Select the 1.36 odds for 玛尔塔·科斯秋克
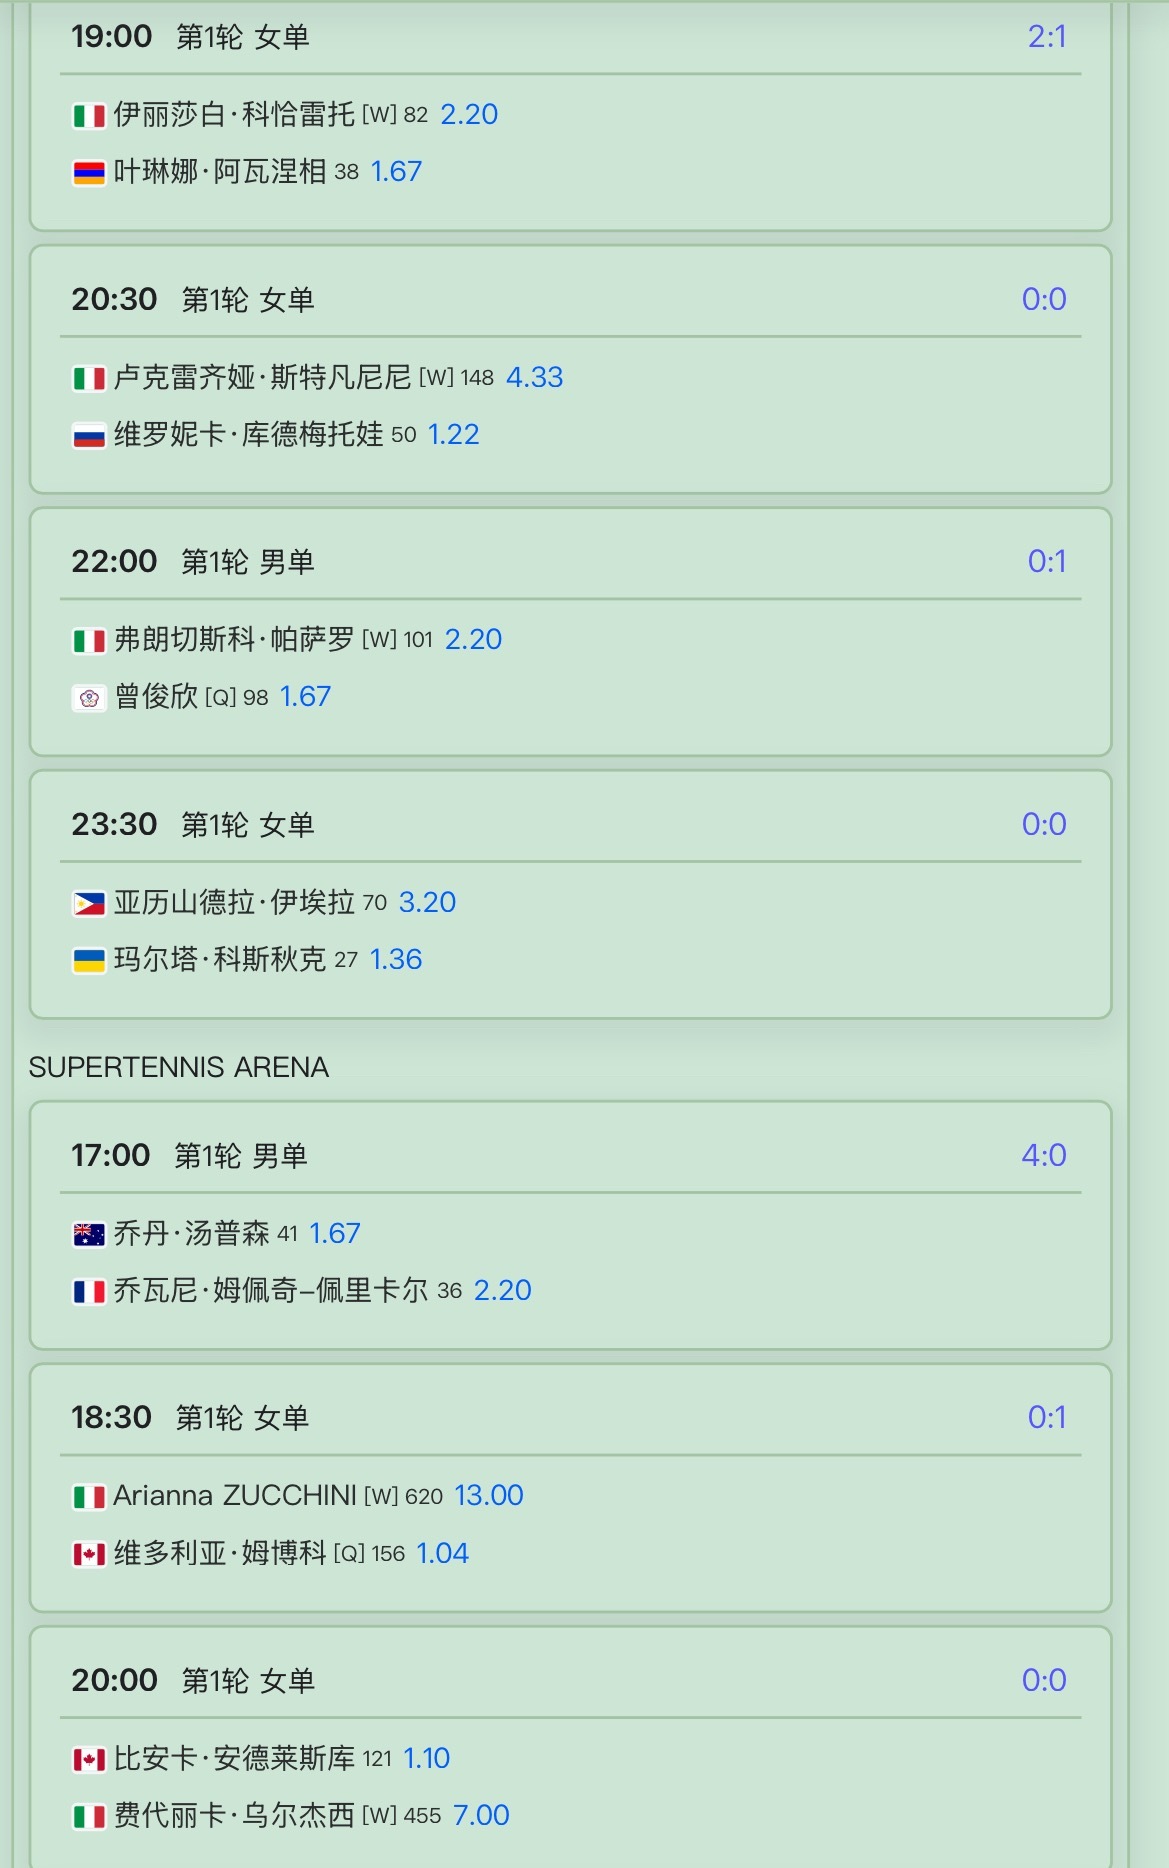The width and height of the screenshot is (1169, 1868). pyautogui.click(x=396, y=959)
